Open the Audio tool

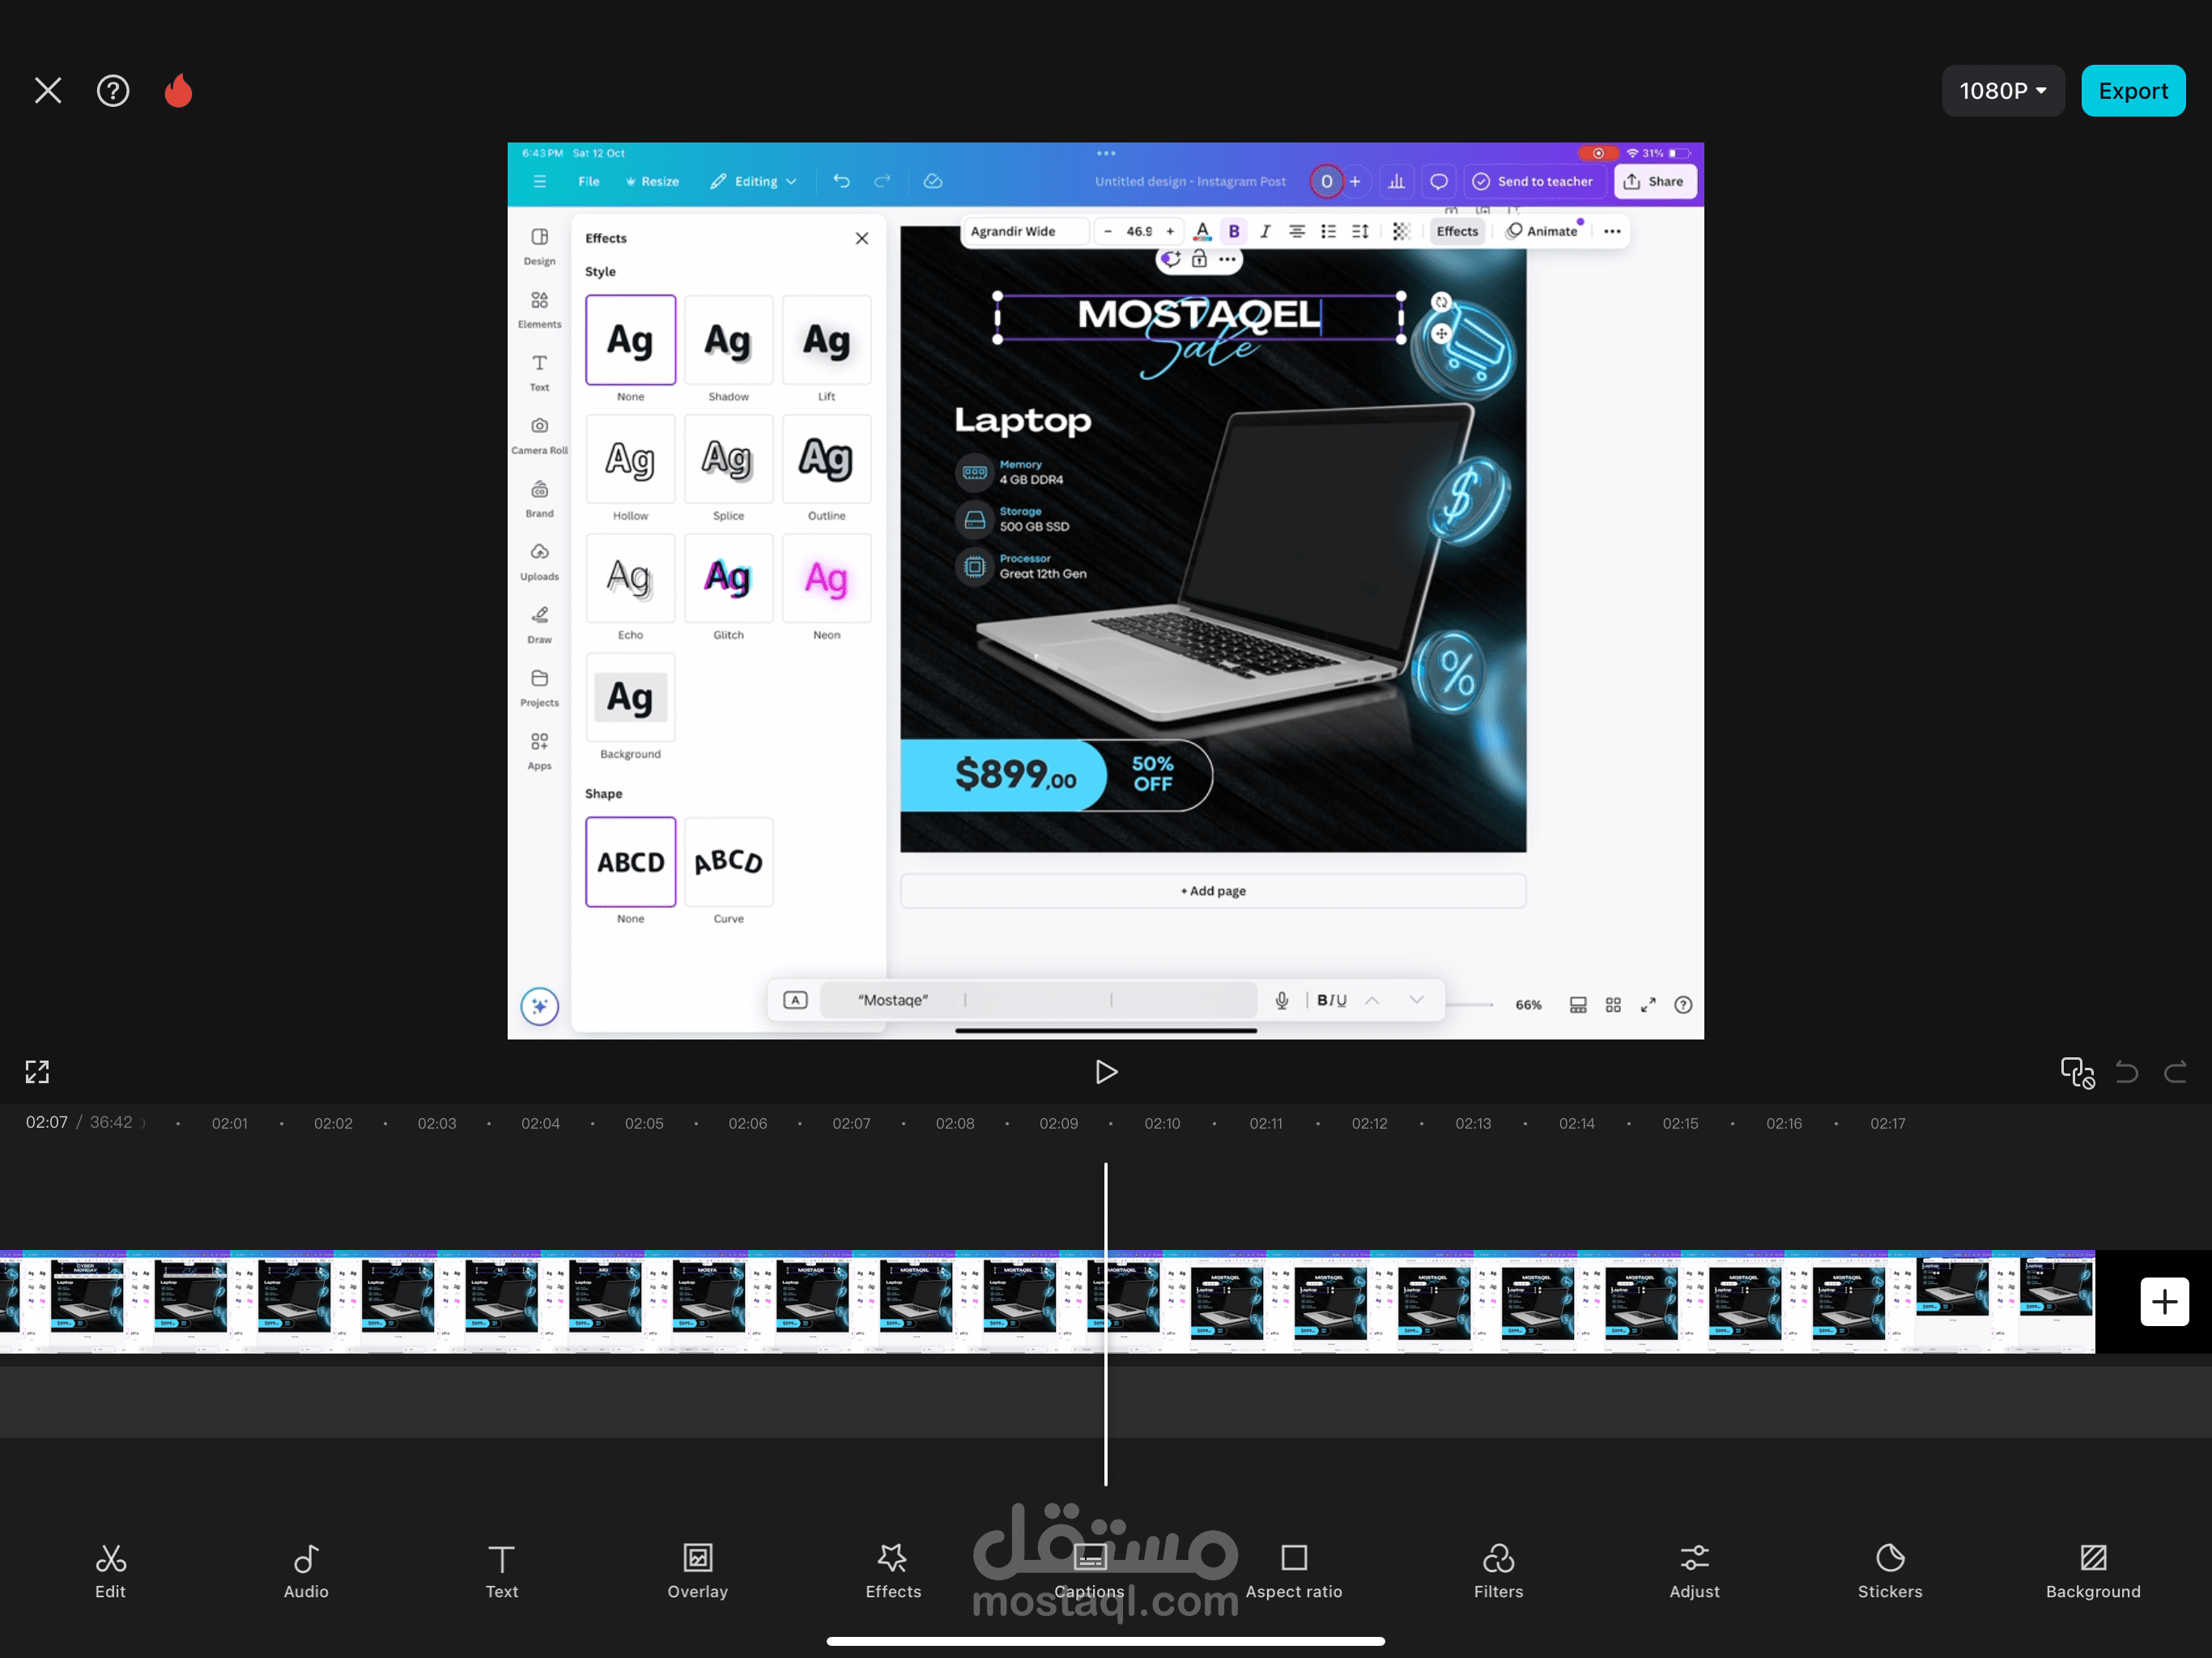[x=306, y=1571]
